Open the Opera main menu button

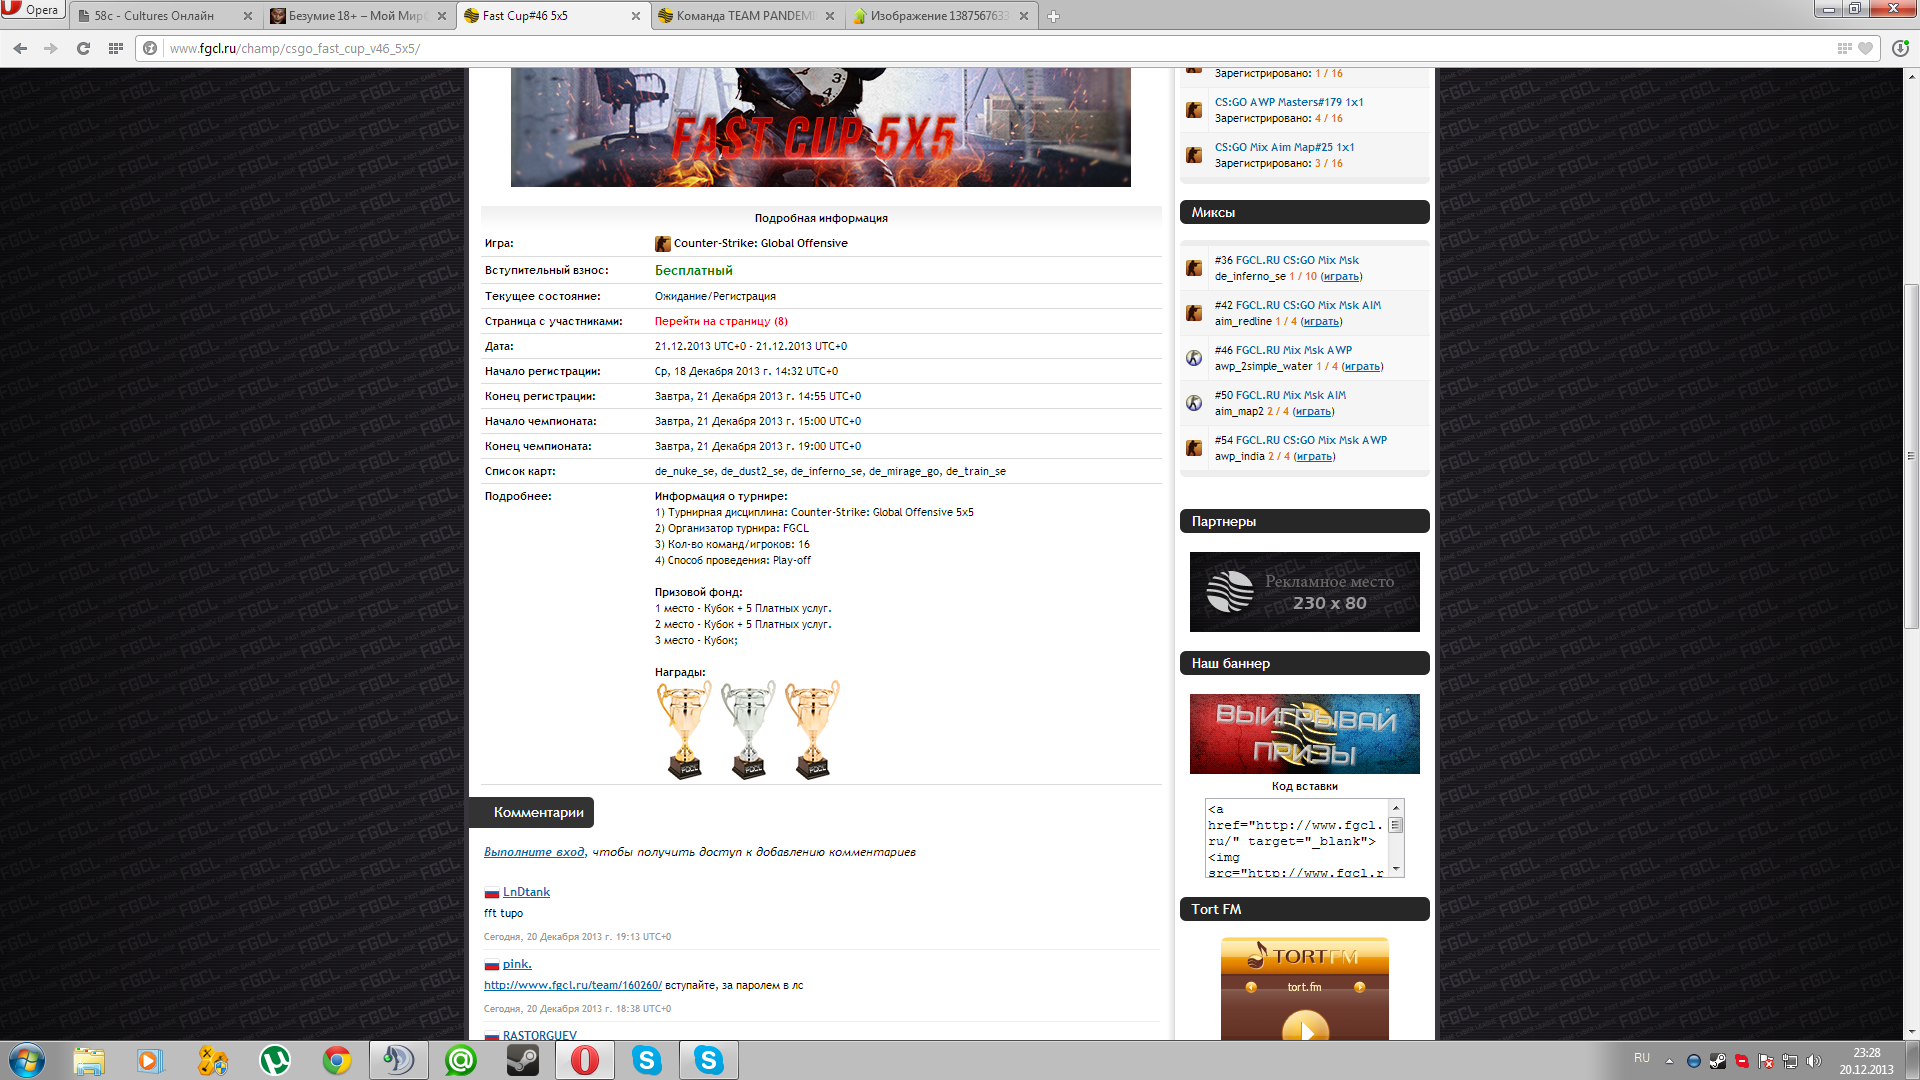click(x=32, y=10)
